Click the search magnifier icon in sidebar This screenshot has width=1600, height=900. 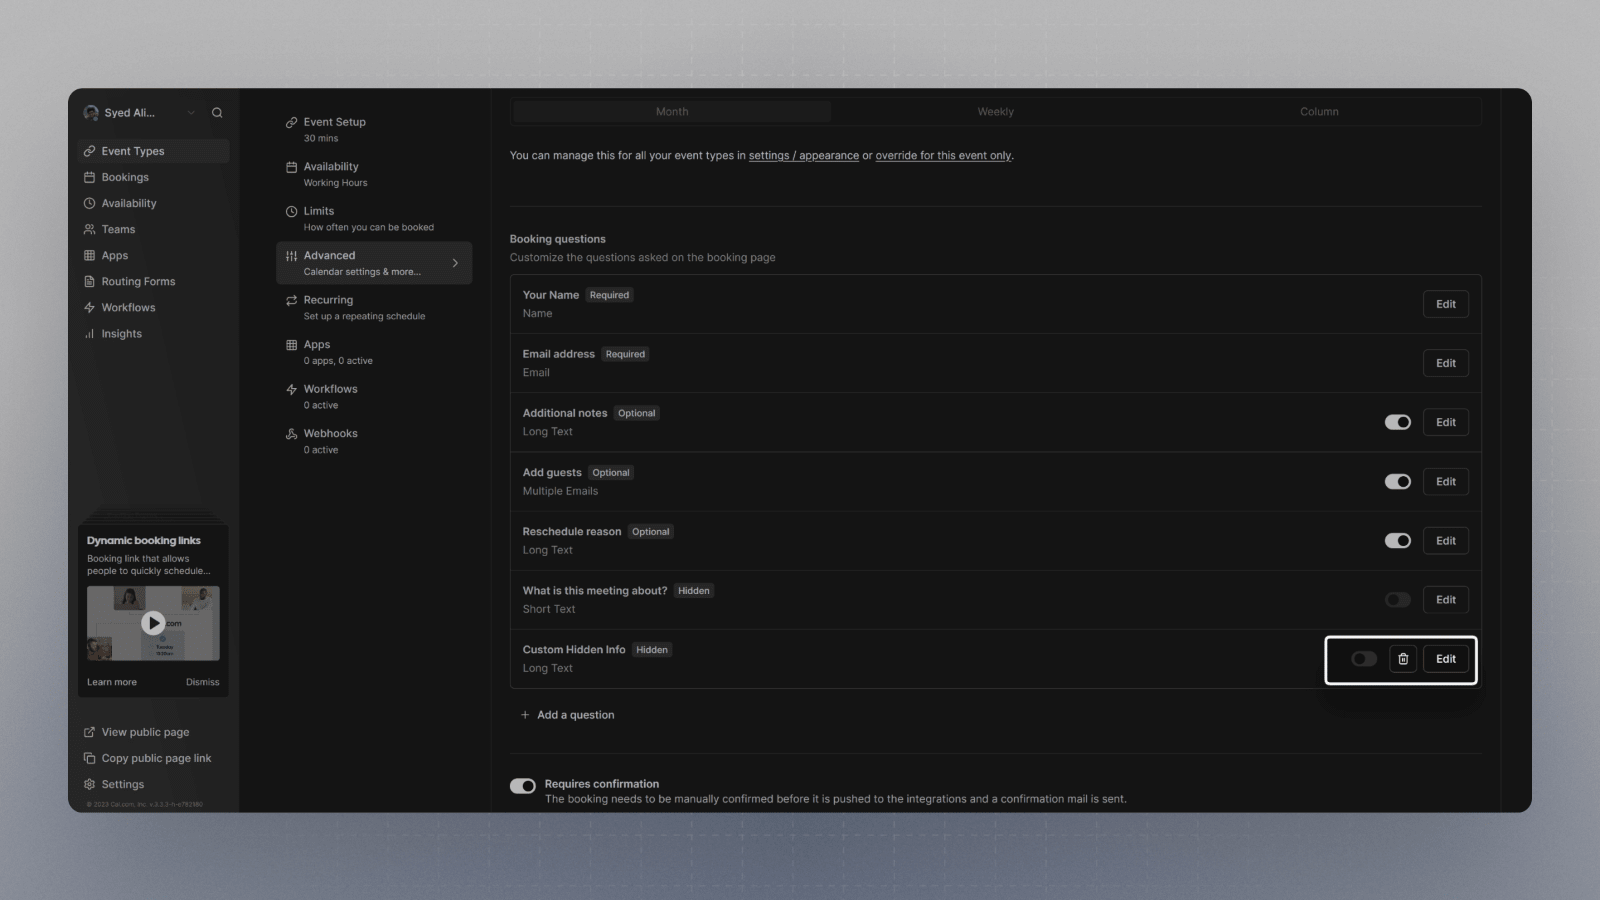[217, 113]
